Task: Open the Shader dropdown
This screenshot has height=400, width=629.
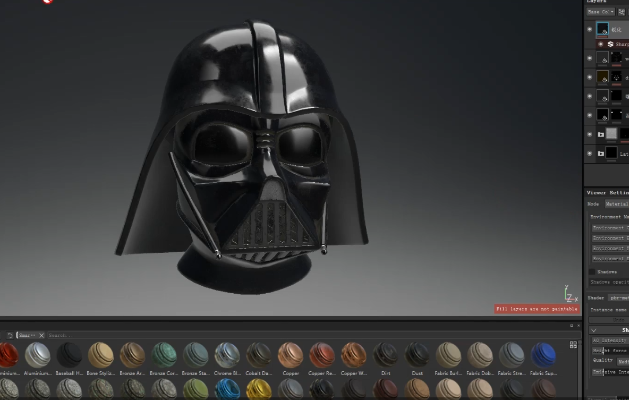Action: 619,298
